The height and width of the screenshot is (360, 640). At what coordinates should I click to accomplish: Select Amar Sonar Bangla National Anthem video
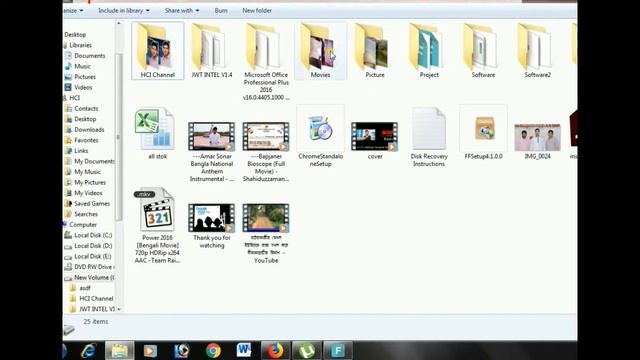211,151
